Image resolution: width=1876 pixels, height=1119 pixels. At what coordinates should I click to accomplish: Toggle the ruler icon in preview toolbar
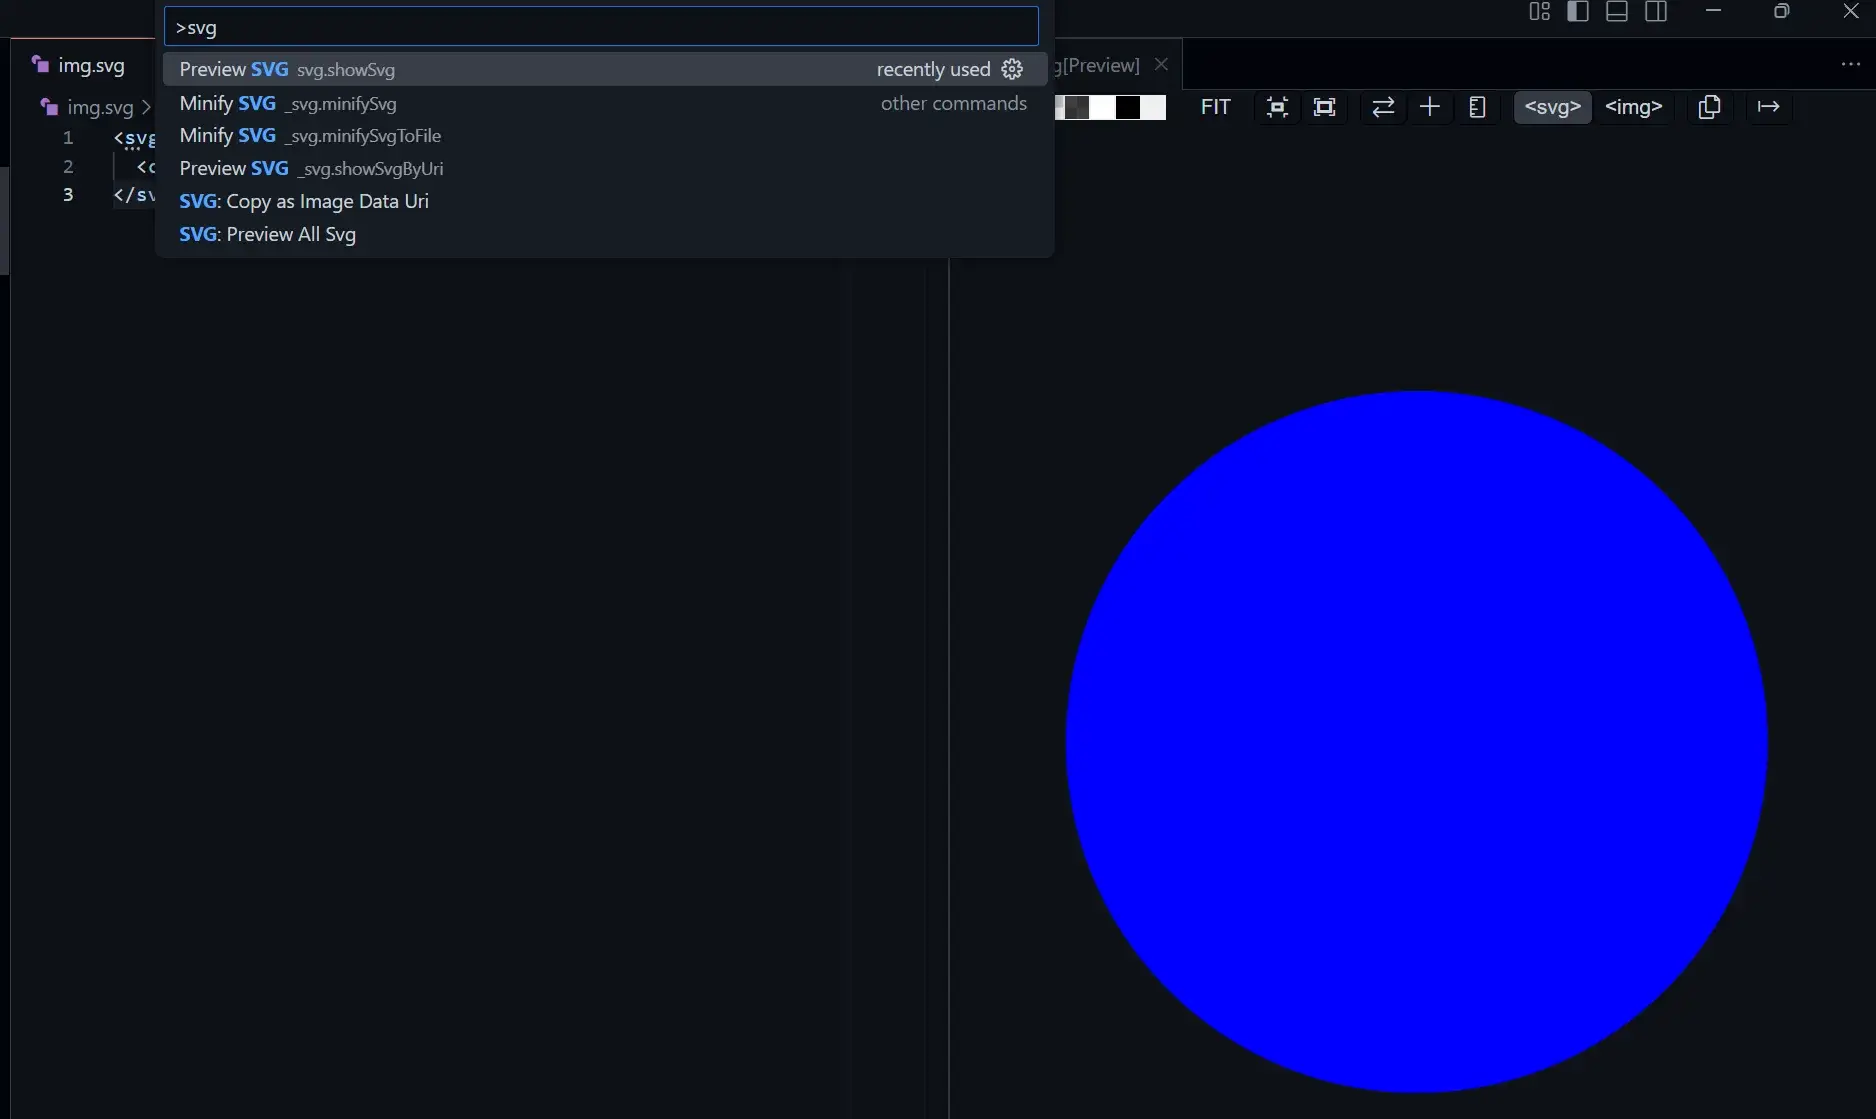tap(1477, 107)
